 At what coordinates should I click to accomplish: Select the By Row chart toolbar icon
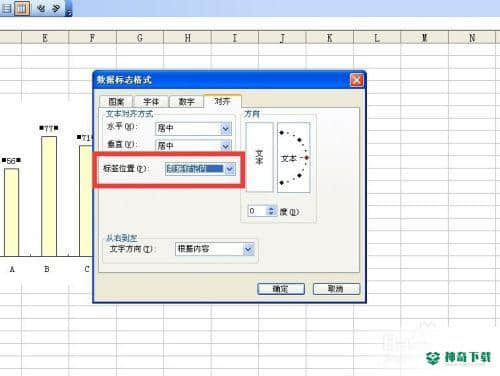click(x=7, y=8)
